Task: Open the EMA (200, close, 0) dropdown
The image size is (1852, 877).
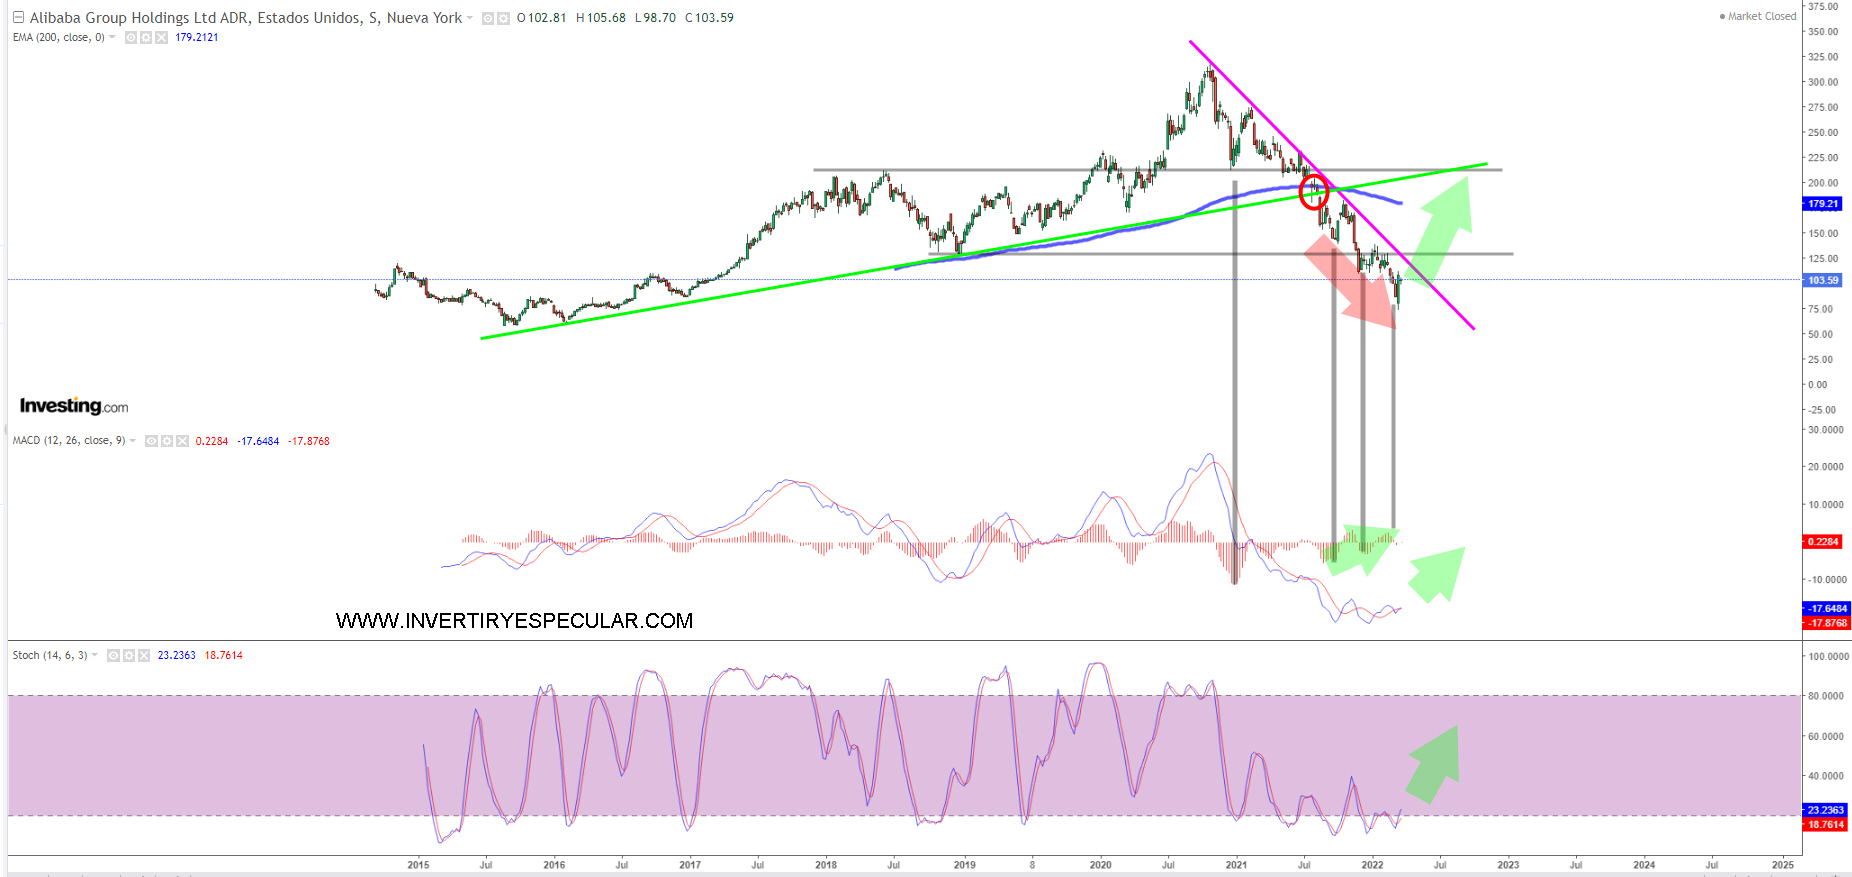Action: [x=112, y=38]
